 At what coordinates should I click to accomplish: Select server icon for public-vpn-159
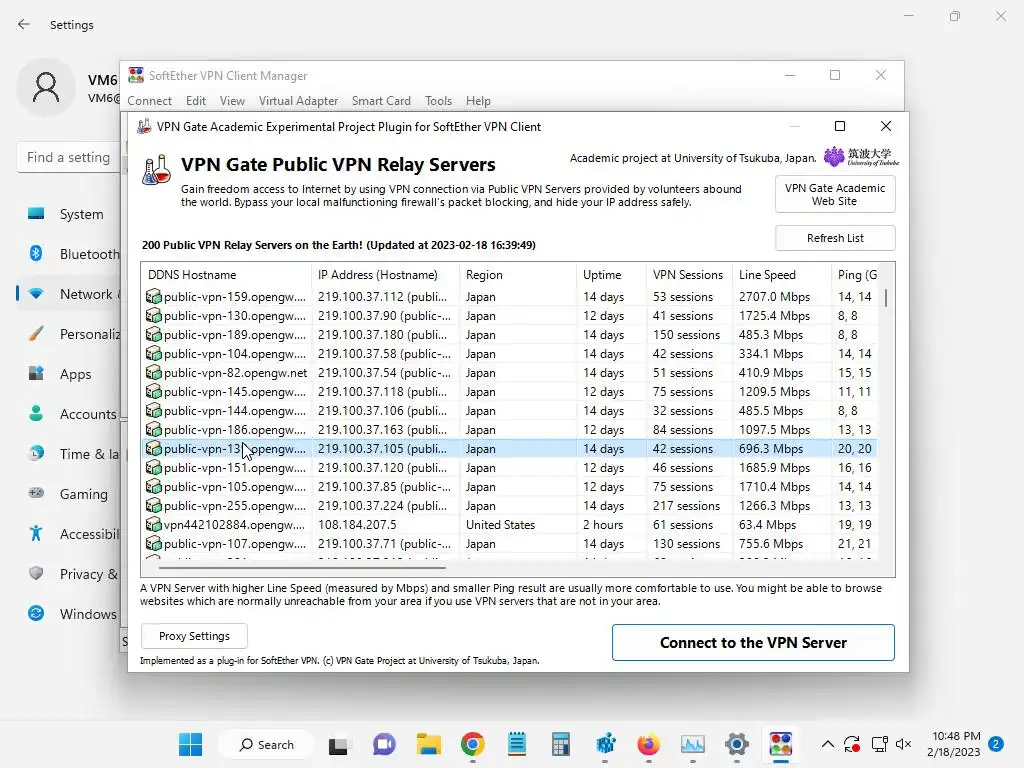click(153, 296)
